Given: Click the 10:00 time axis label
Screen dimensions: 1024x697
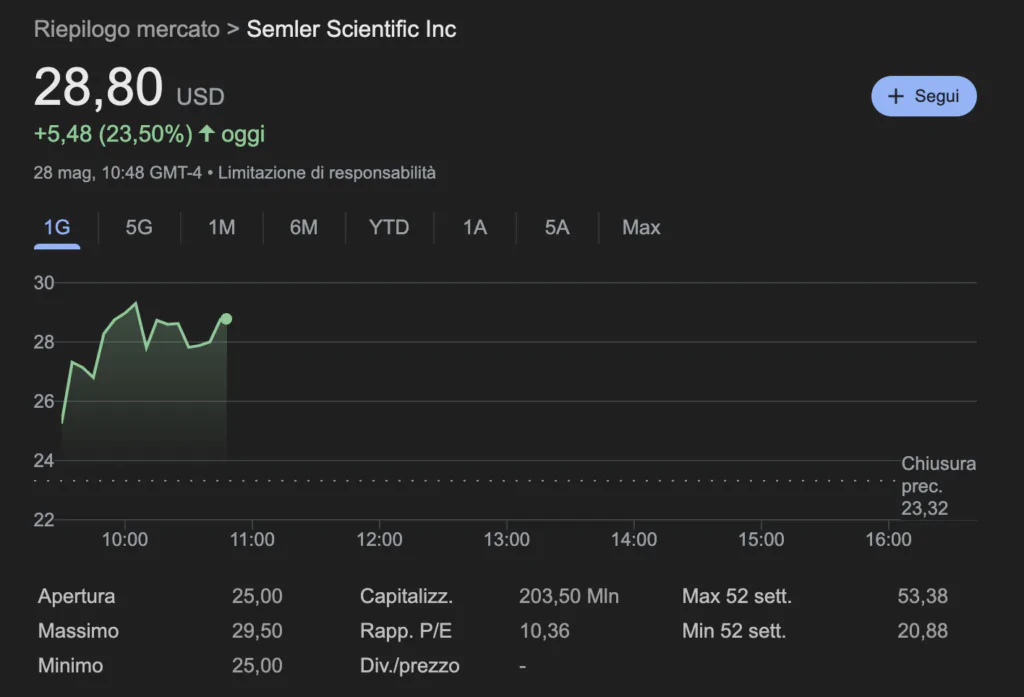Looking at the screenshot, I should (x=125, y=540).
